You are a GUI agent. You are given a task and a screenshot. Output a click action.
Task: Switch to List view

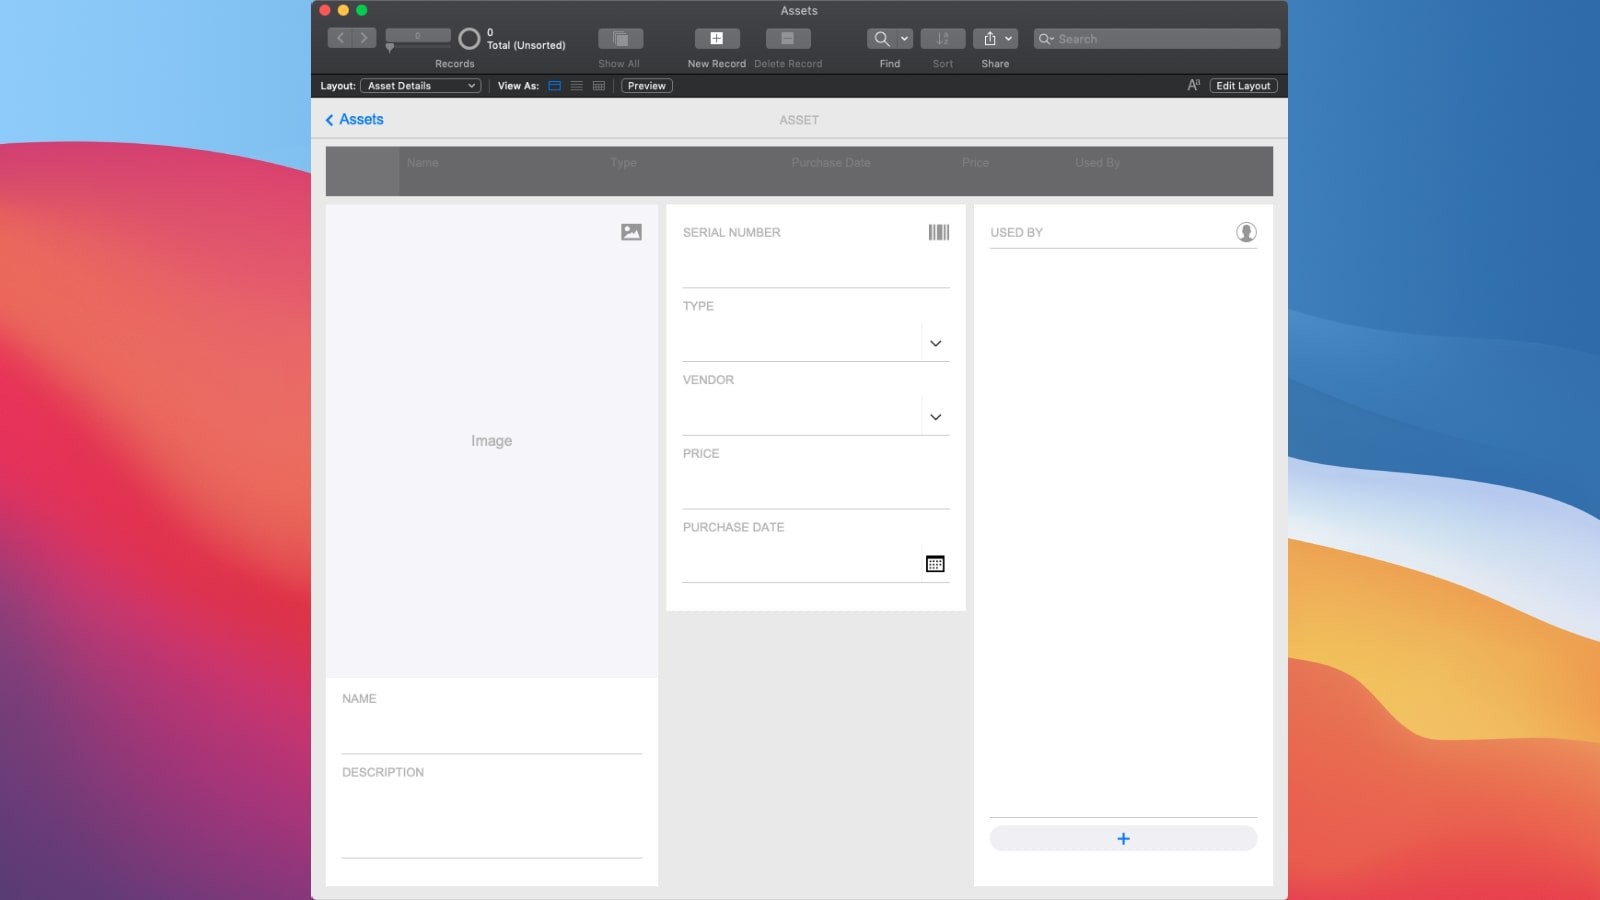576,86
